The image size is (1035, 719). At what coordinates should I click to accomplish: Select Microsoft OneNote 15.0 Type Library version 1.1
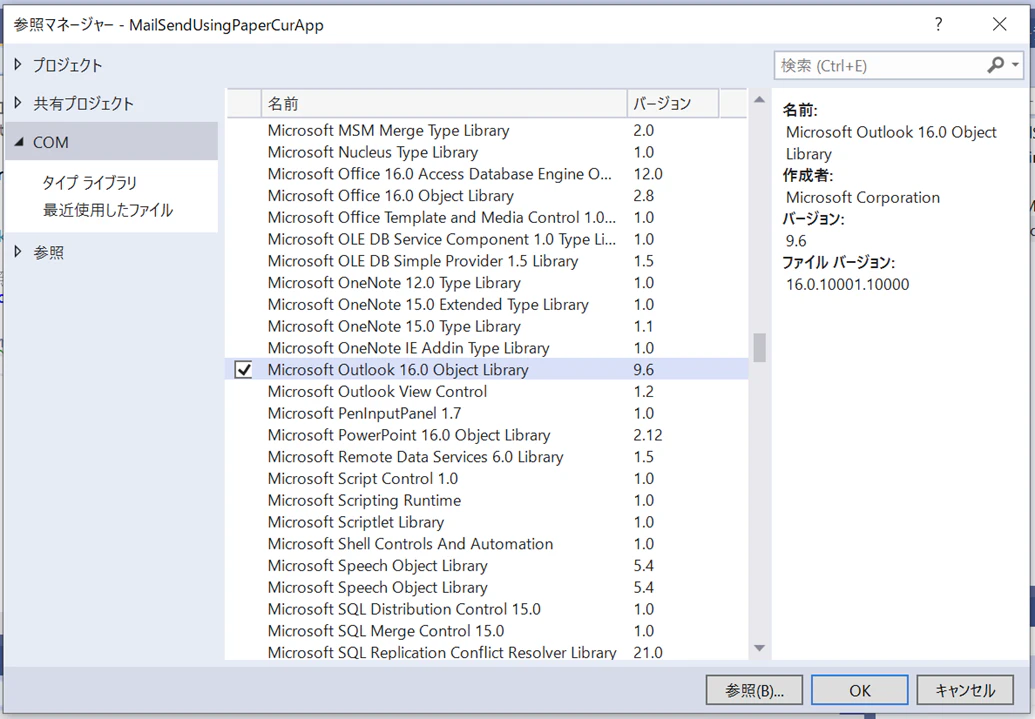[486, 326]
